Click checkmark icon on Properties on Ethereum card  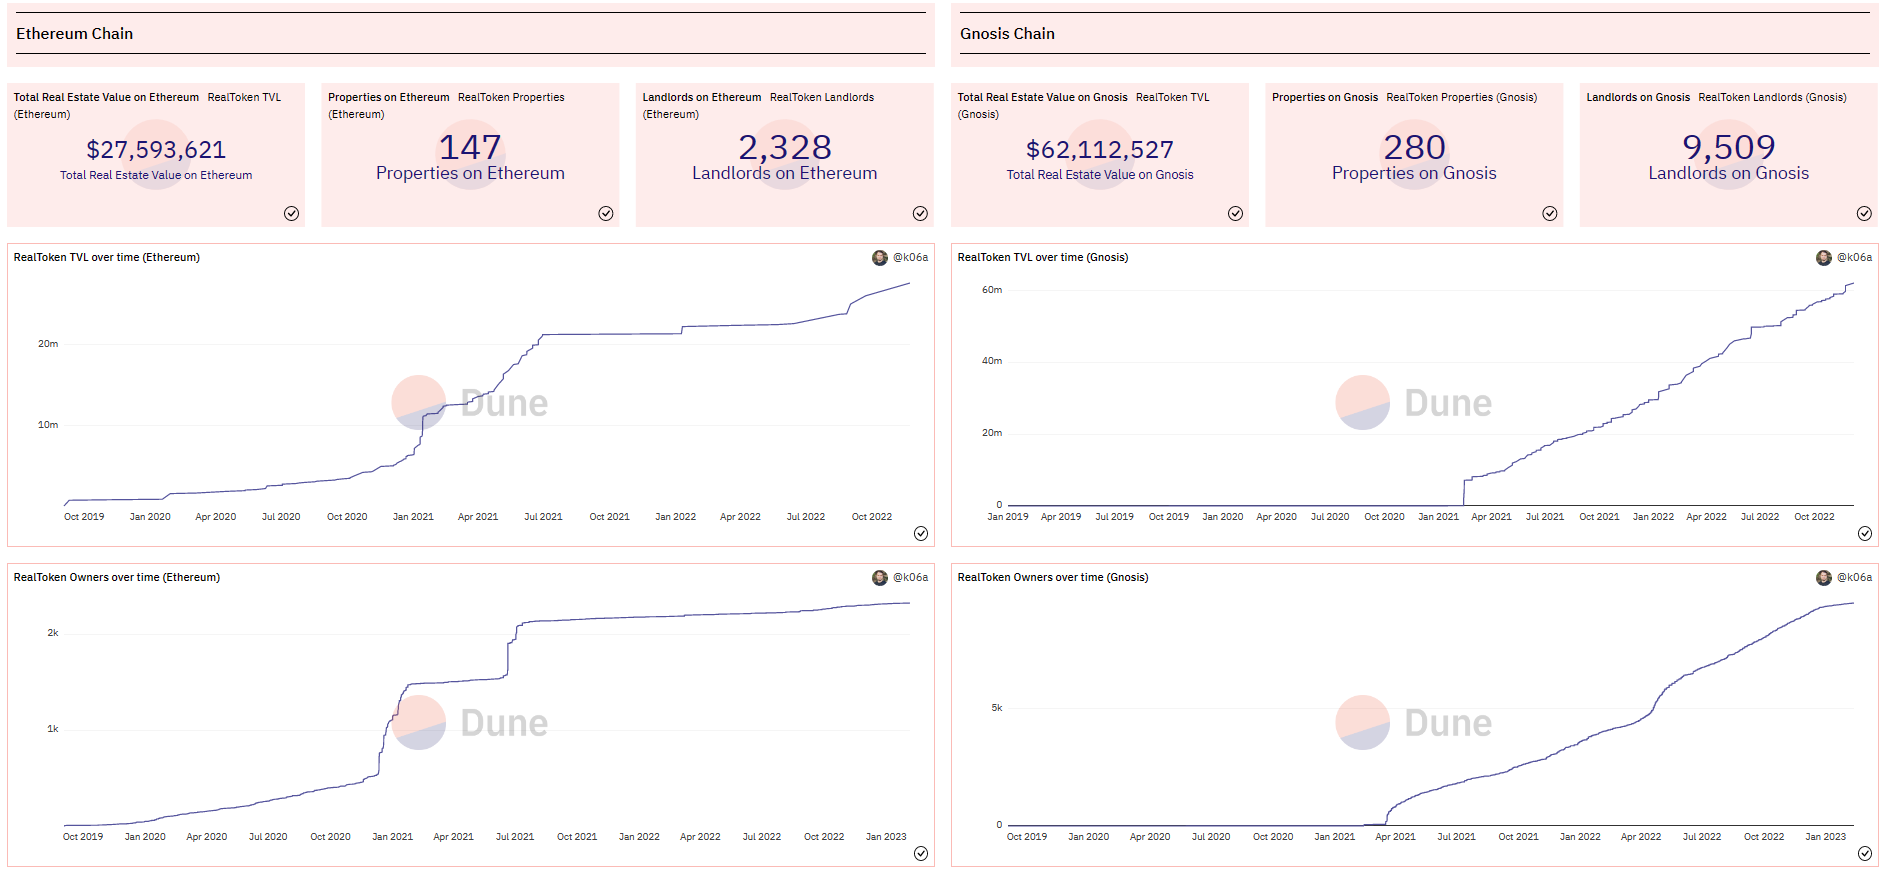(x=606, y=213)
